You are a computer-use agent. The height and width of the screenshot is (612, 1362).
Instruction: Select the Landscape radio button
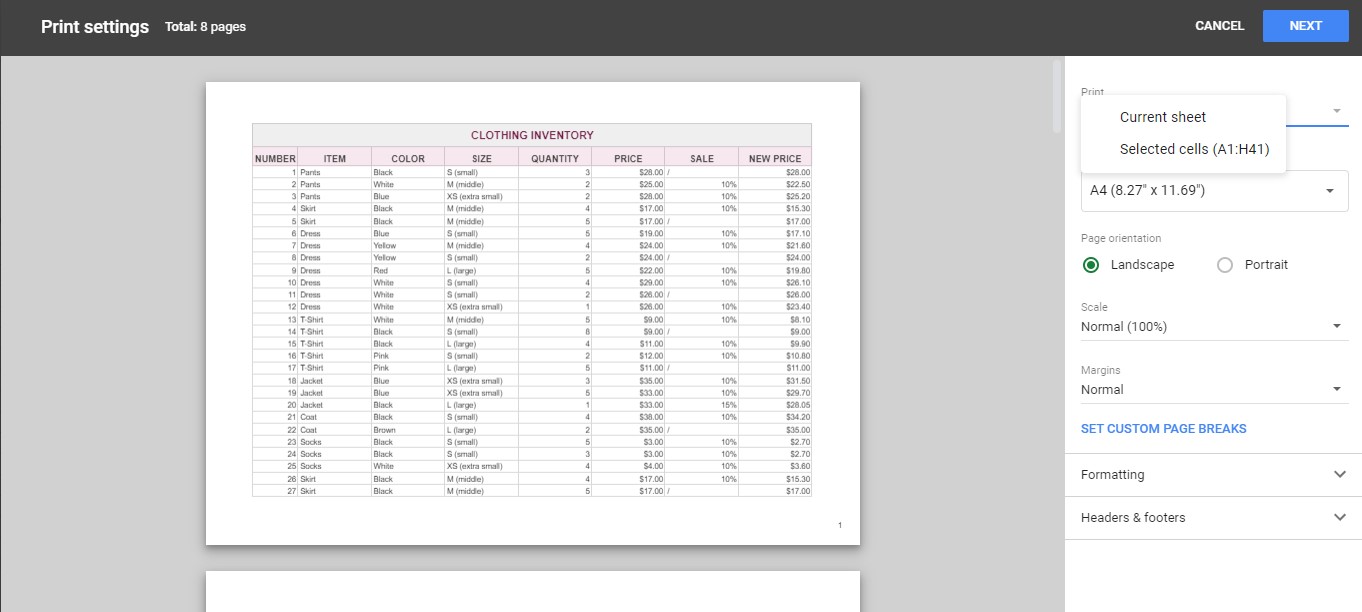click(x=1090, y=264)
